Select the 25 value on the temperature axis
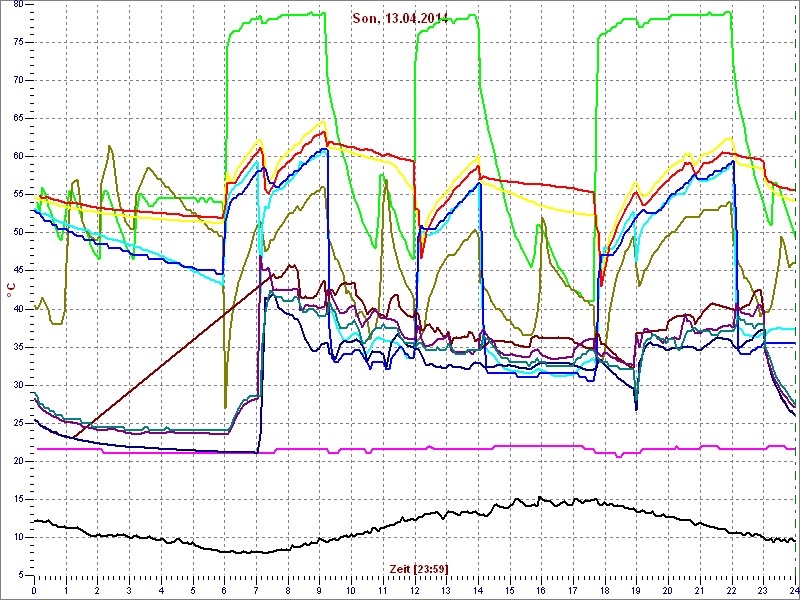 17,423
